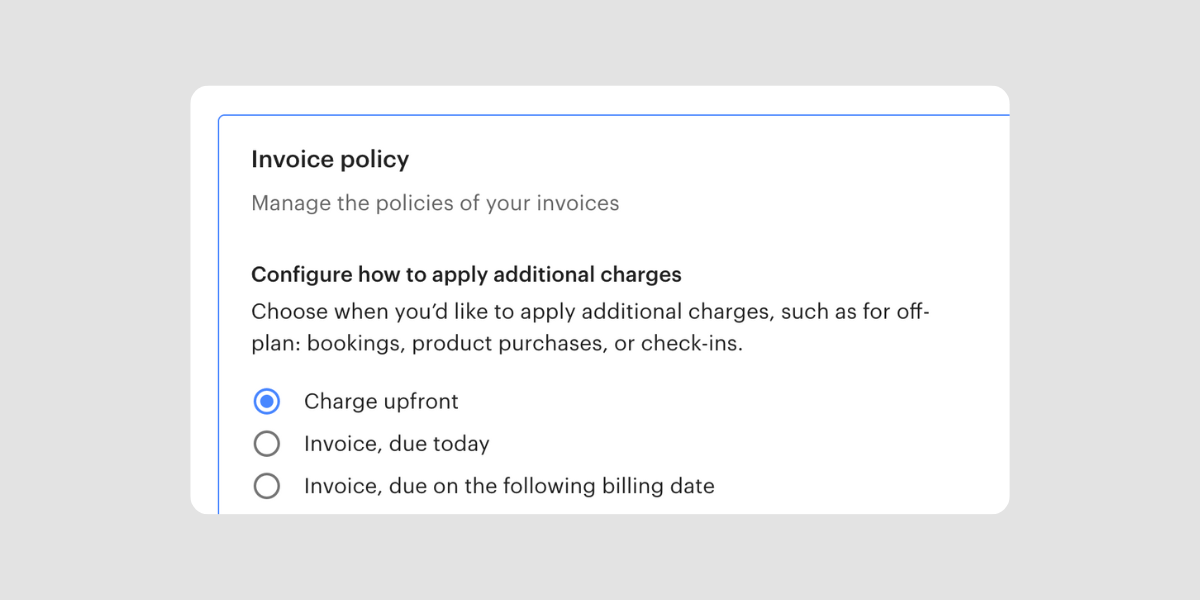Click the word "upfront" in first option

click(420, 401)
